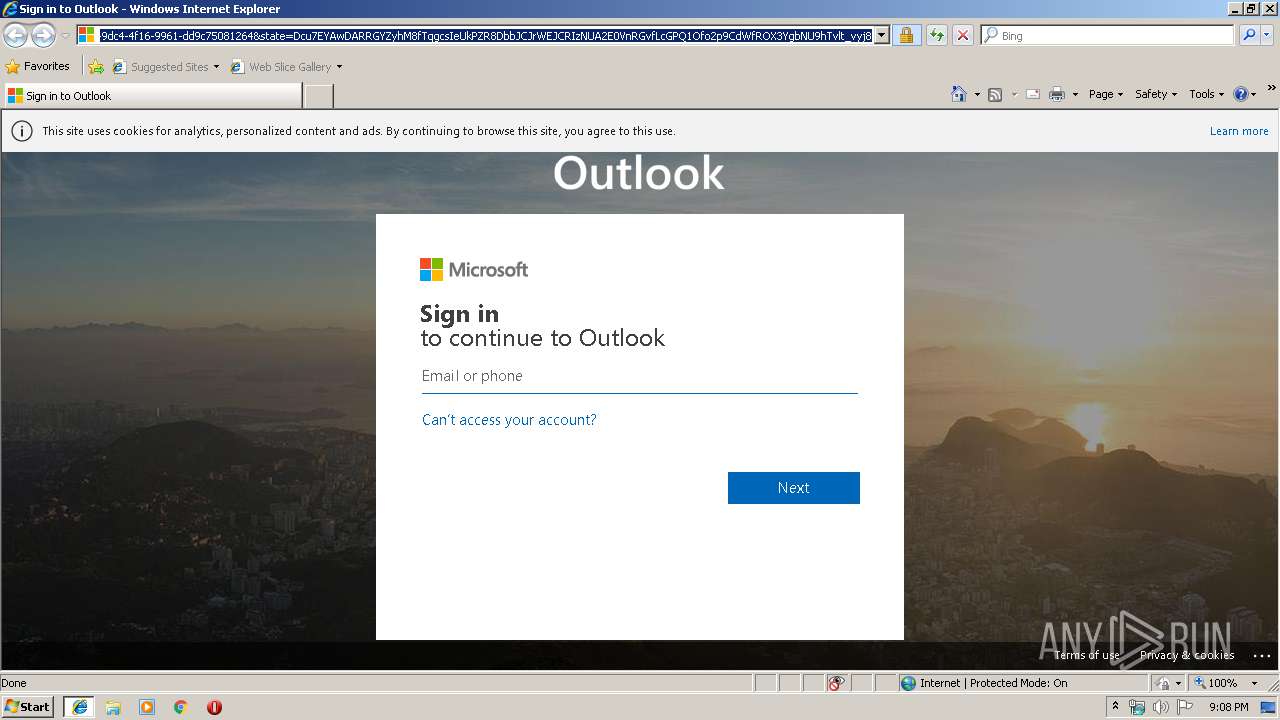Click Can't access your account link
The image size is (1280, 720).
point(509,420)
